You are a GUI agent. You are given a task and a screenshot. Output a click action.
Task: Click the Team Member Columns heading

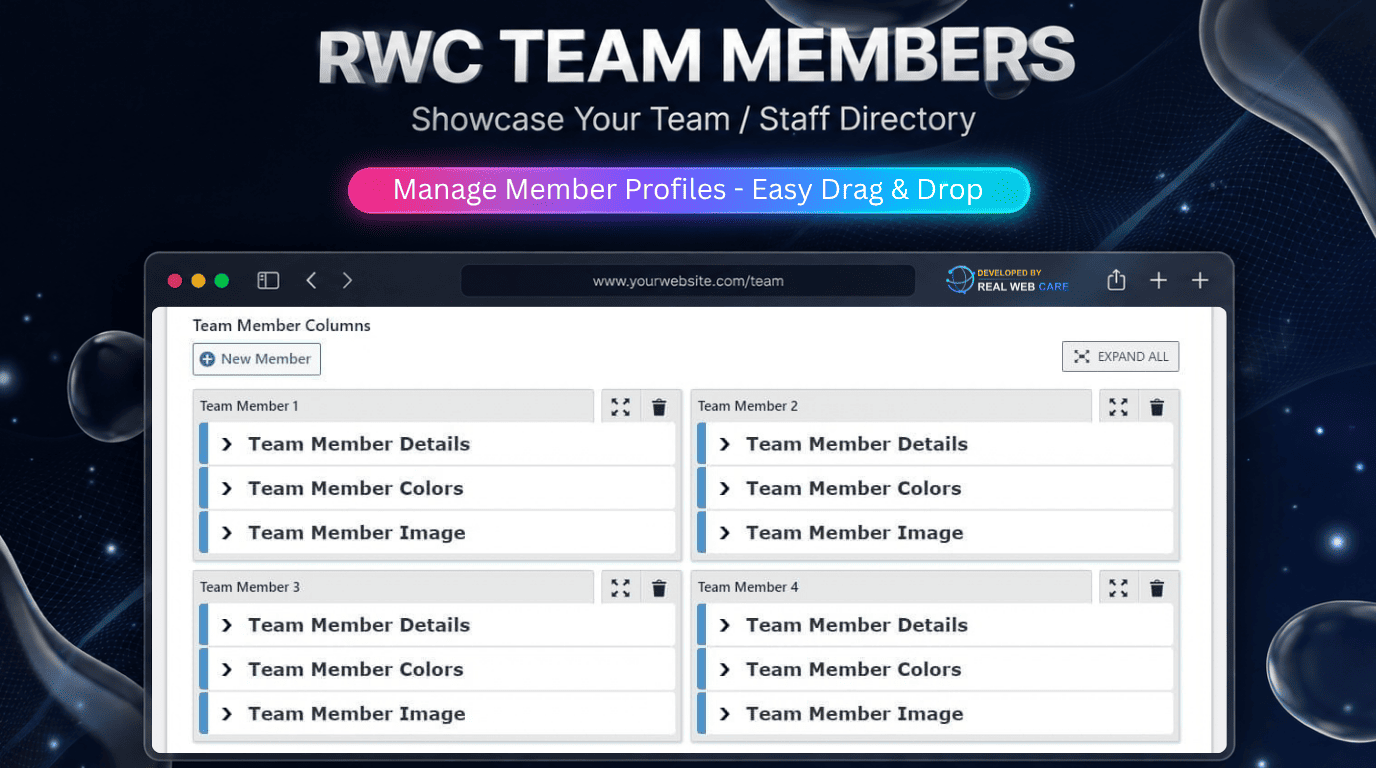coord(282,325)
